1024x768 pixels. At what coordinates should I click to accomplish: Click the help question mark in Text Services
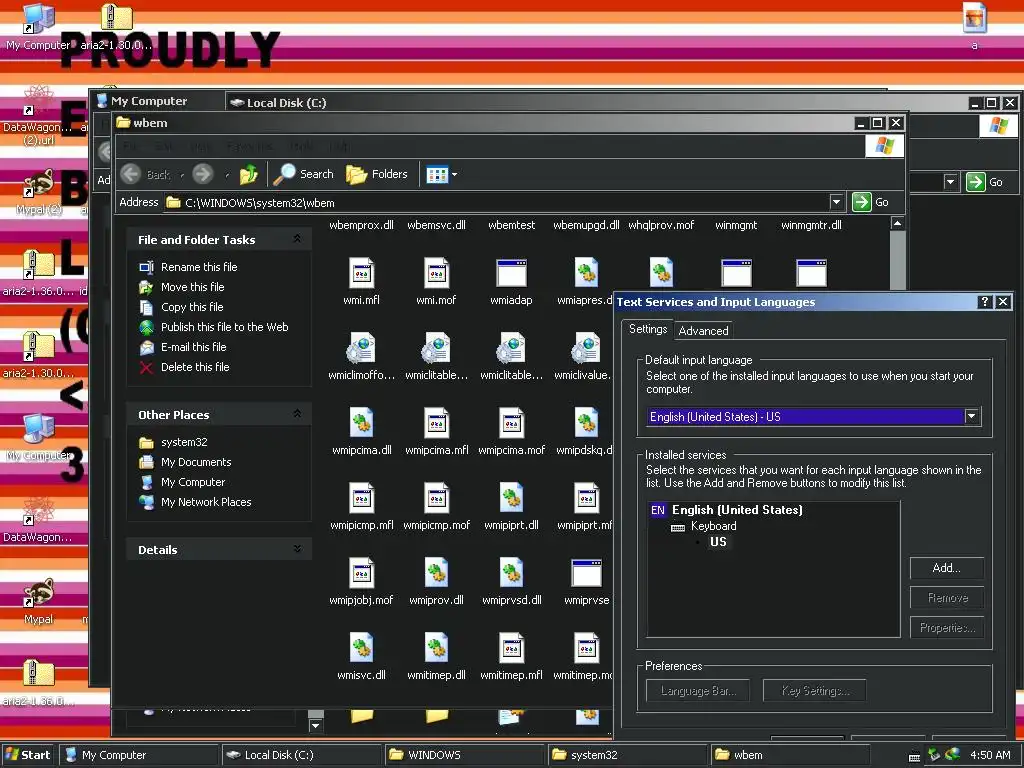[985, 302]
